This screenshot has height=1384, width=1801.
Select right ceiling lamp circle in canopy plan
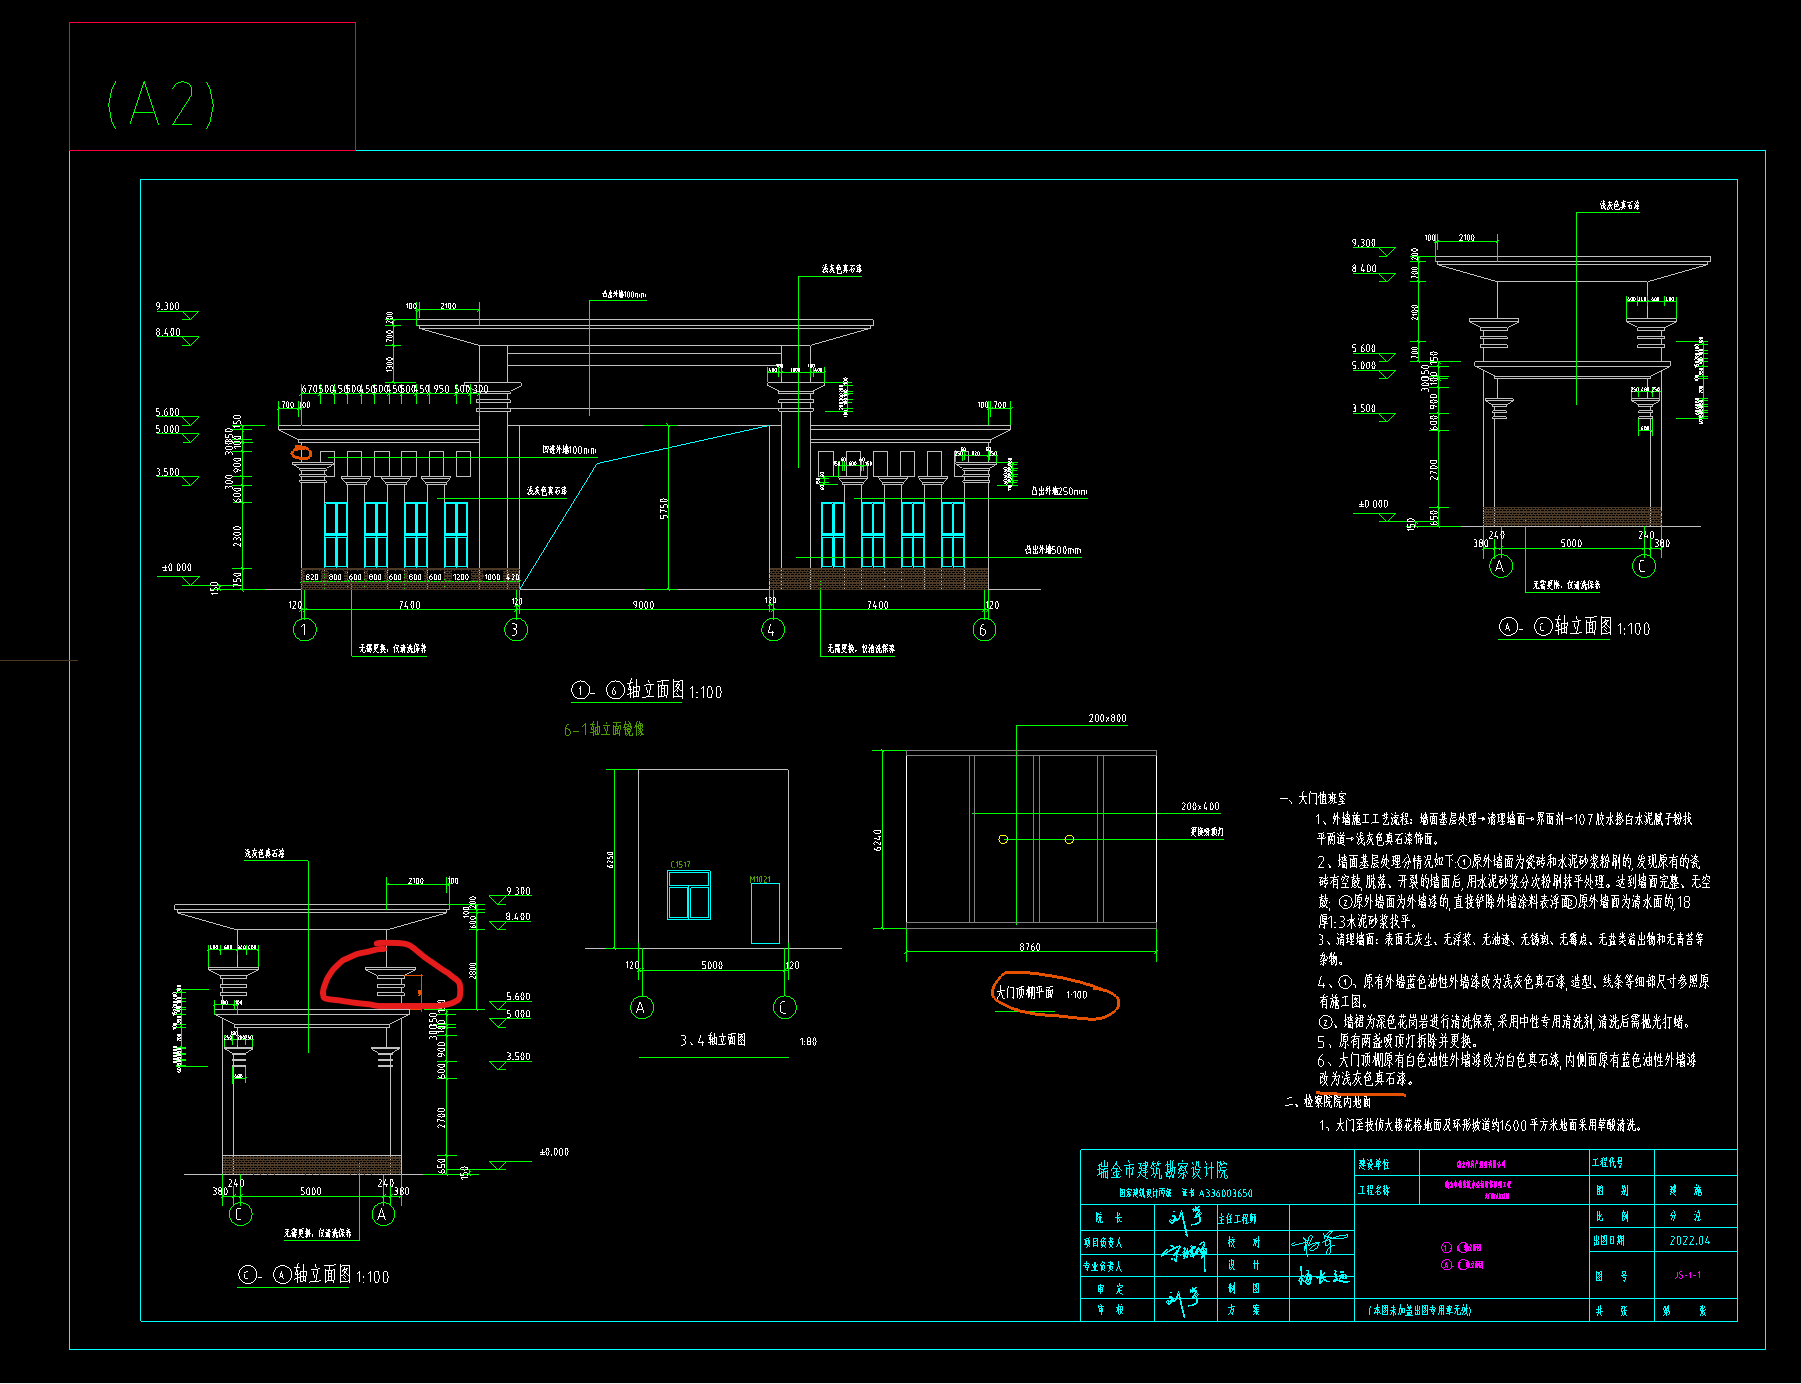pos(1069,839)
